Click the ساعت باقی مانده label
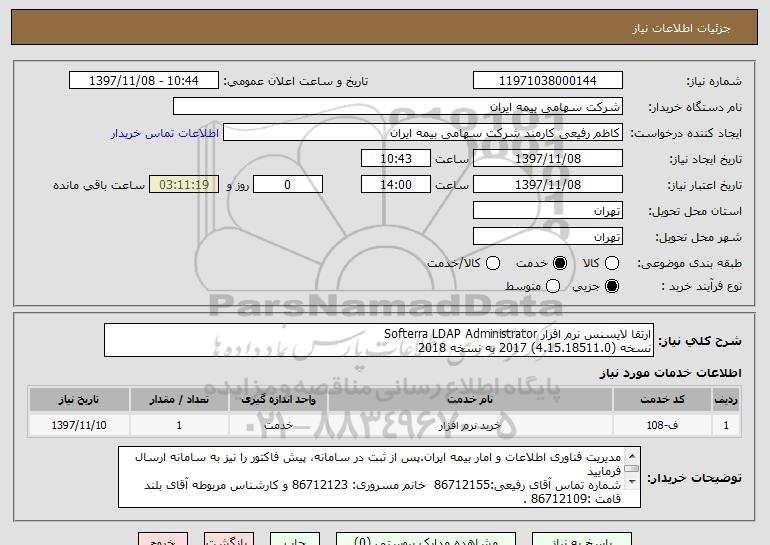The image size is (770, 545). pyautogui.click(x=99, y=185)
